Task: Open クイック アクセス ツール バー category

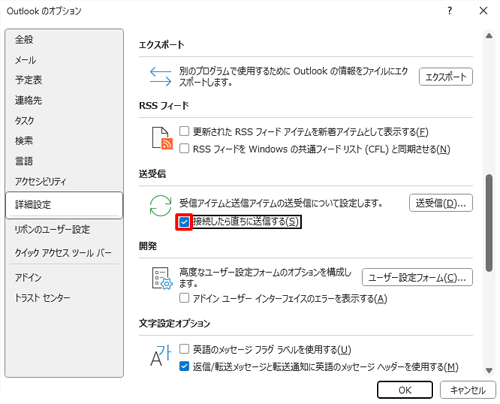Action: [64, 253]
